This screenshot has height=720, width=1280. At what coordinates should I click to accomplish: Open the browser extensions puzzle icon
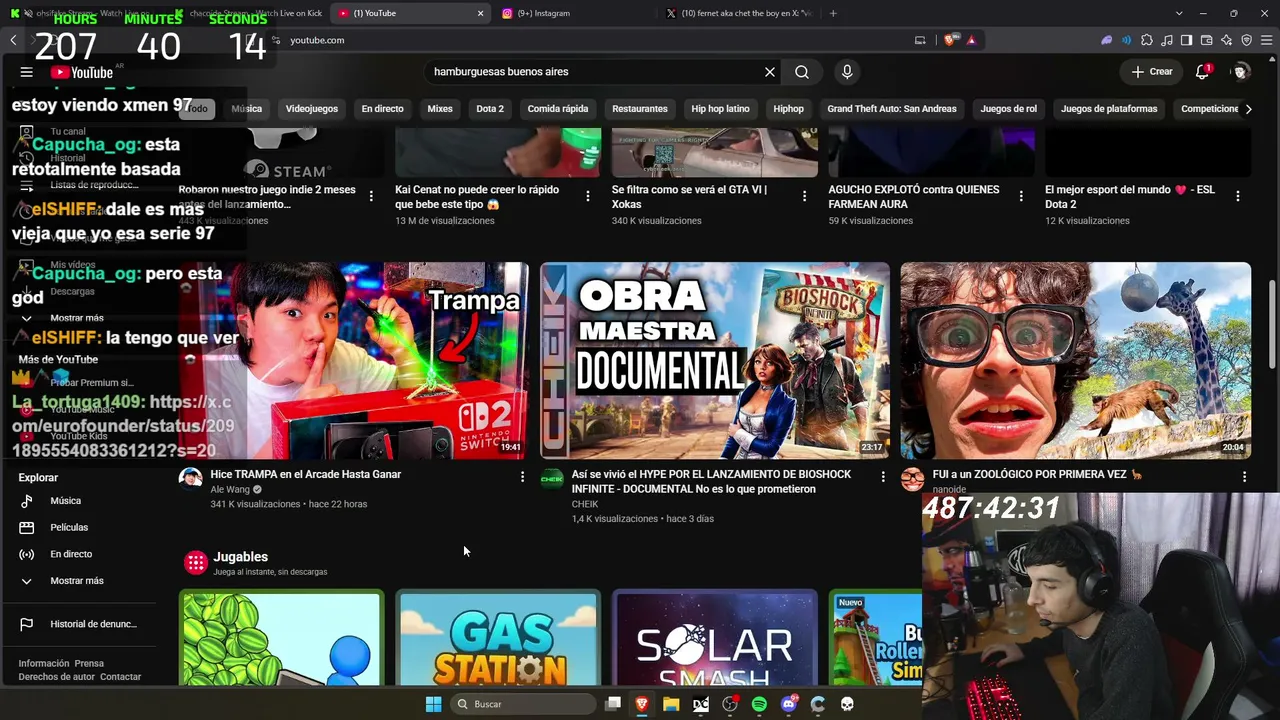click(x=1147, y=40)
